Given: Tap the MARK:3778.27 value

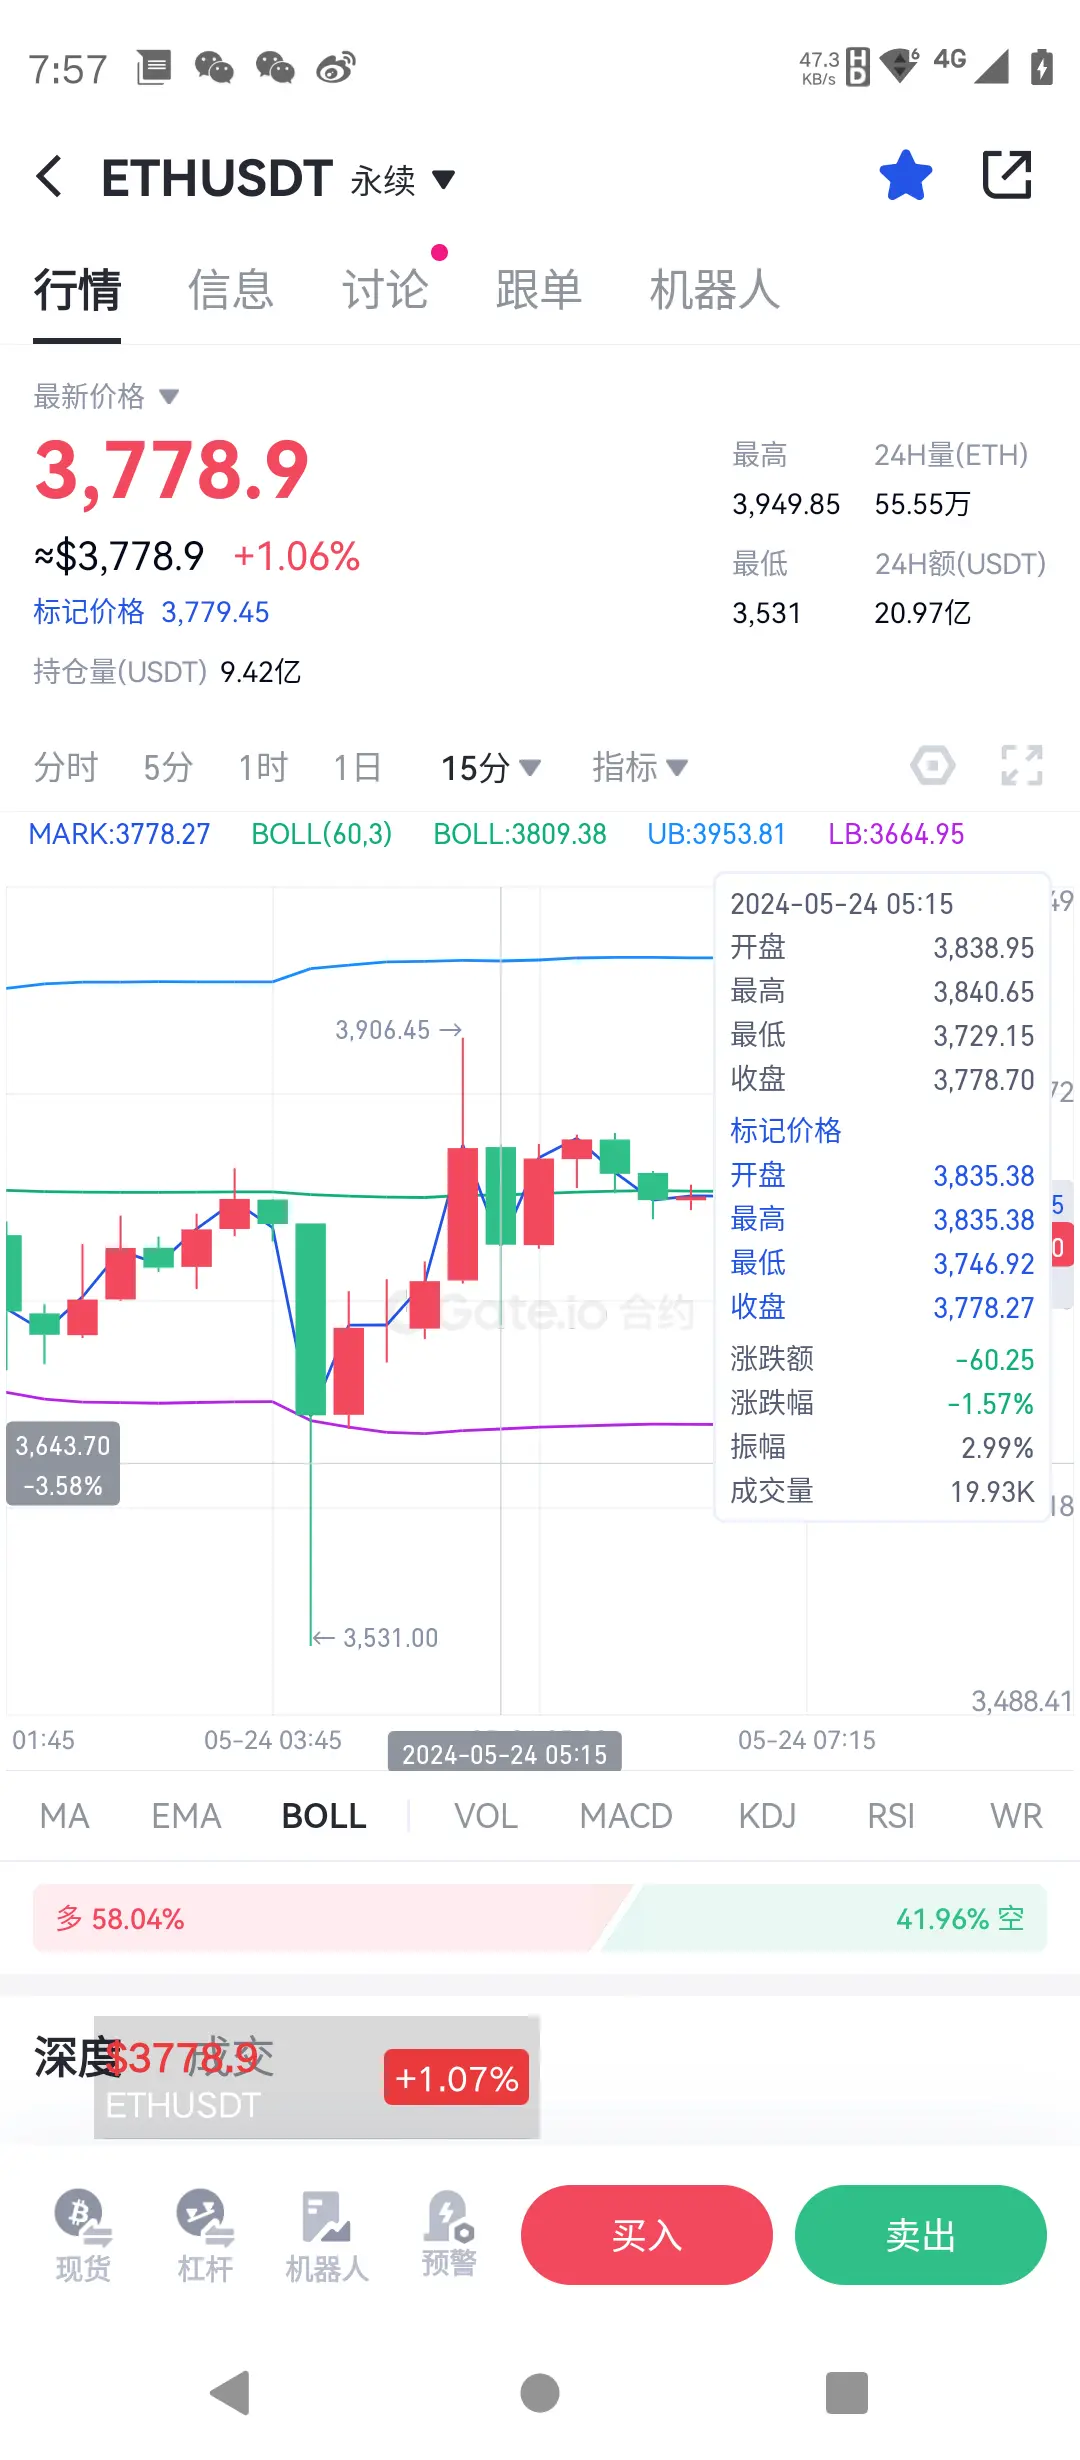Looking at the screenshot, I should [119, 834].
